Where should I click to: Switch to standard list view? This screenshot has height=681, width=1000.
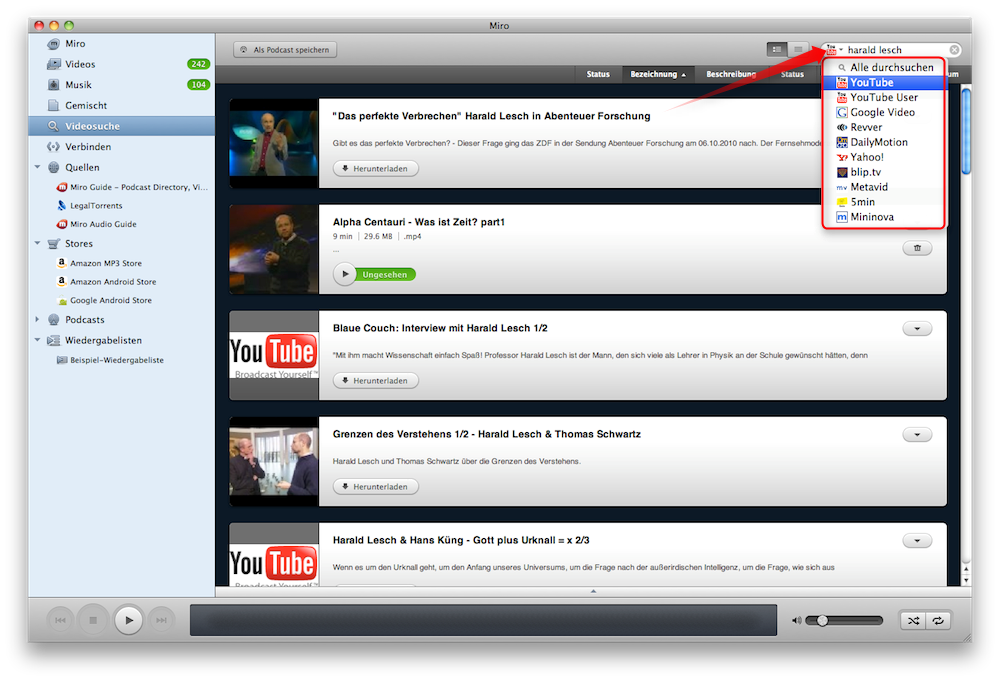point(776,48)
